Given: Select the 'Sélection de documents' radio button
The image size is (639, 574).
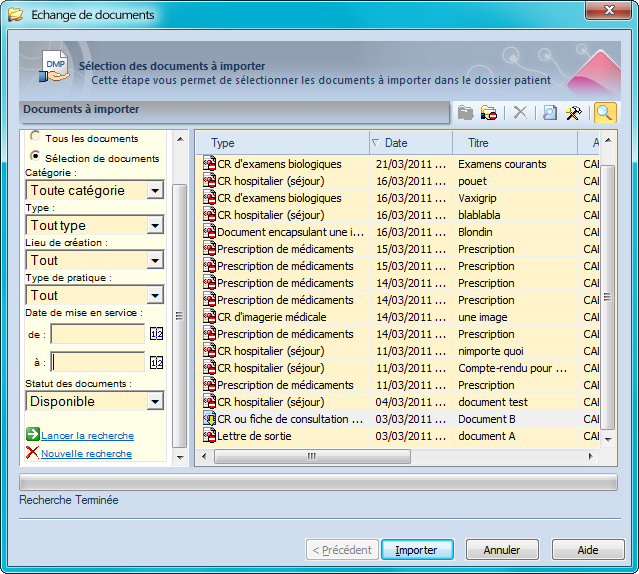Looking at the screenshot, I should [36, 157].
